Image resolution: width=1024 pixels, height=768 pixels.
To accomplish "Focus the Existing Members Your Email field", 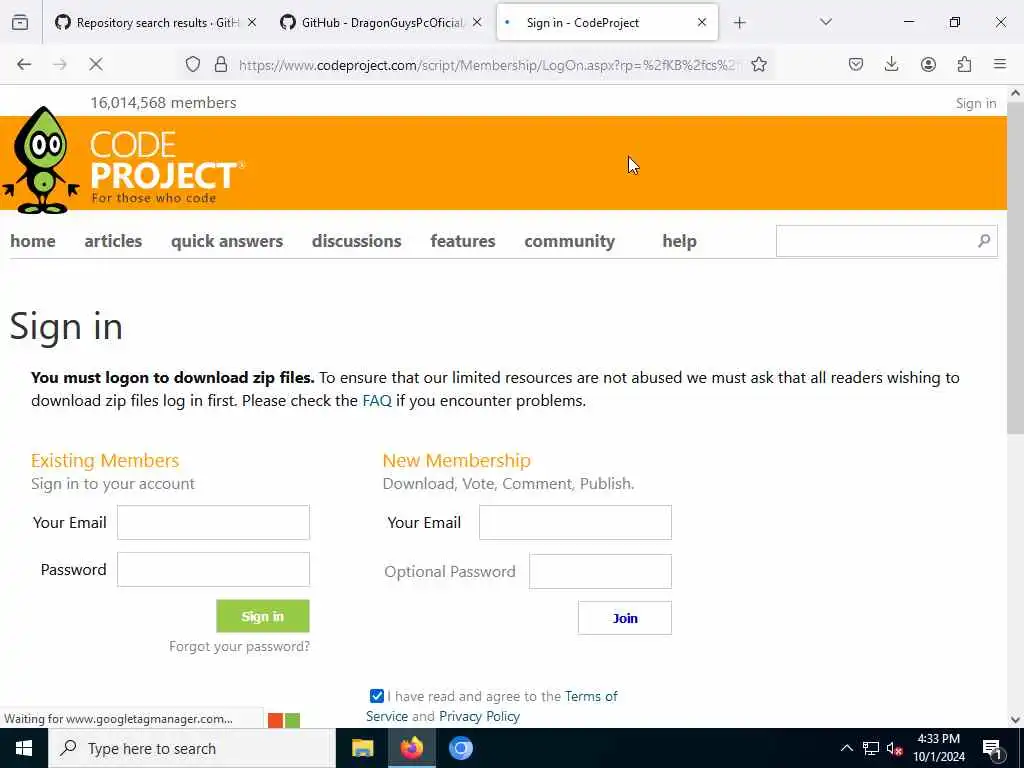I will 214,522.
